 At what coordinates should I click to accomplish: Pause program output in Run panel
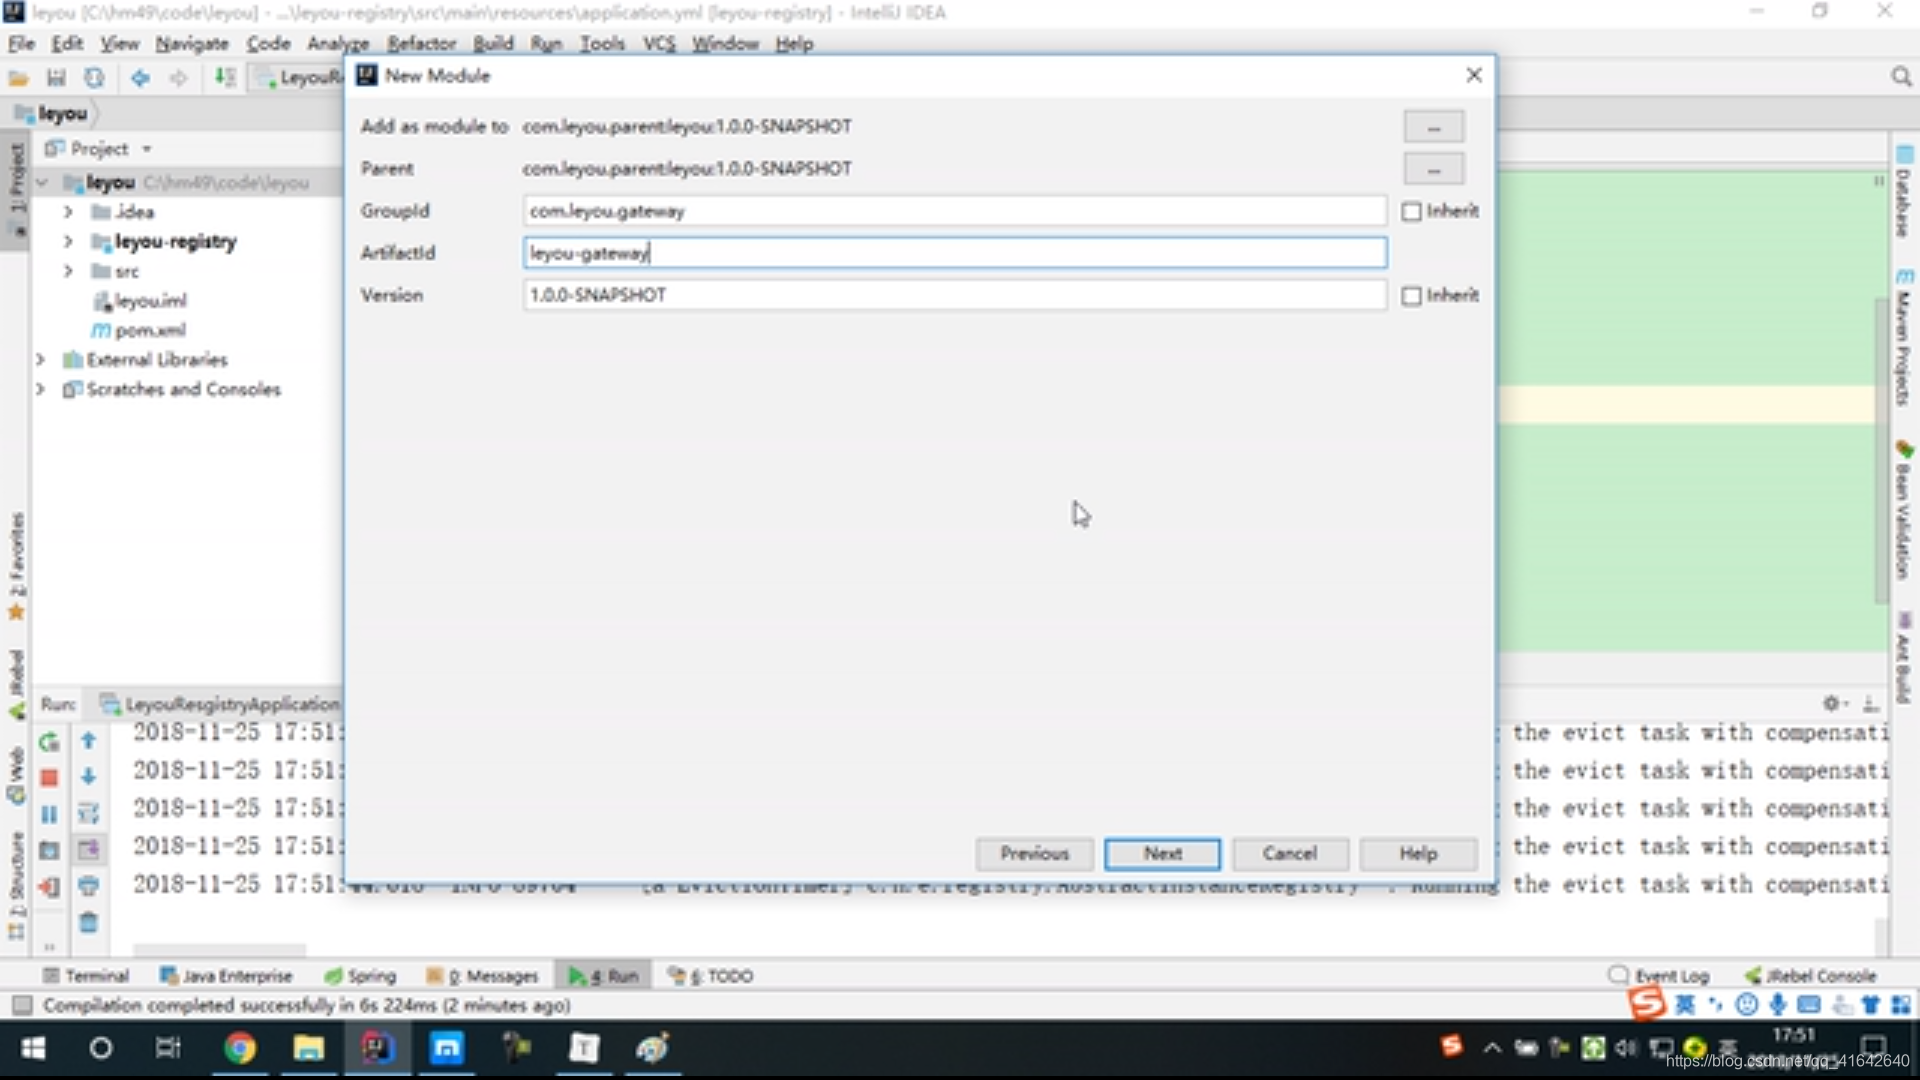pos(49,814)
